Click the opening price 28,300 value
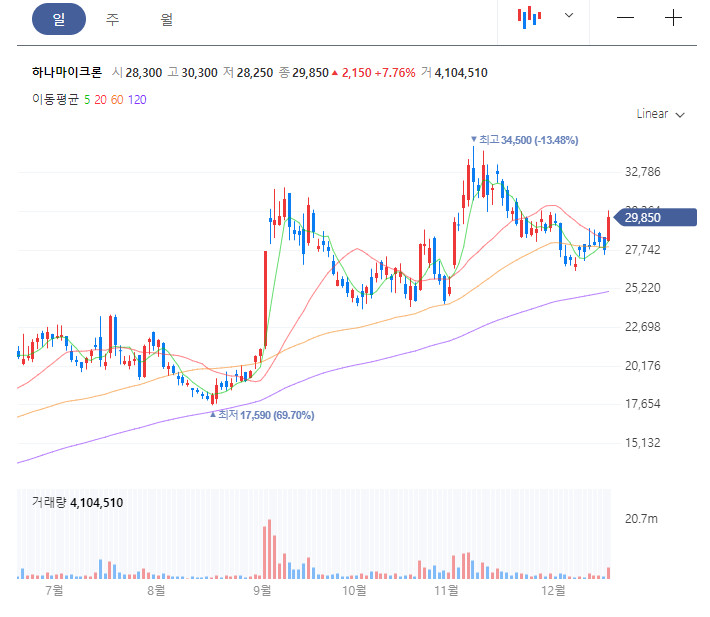The image size is (710, 617). (144, 73)
